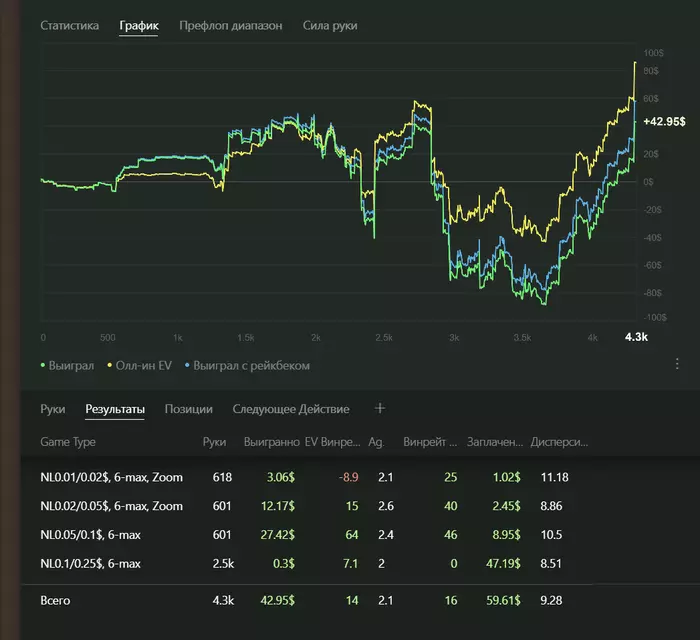Screen dimensions: 700x640
Task: Sort table by Game Type column header
Action: click(x=68, y=440)
